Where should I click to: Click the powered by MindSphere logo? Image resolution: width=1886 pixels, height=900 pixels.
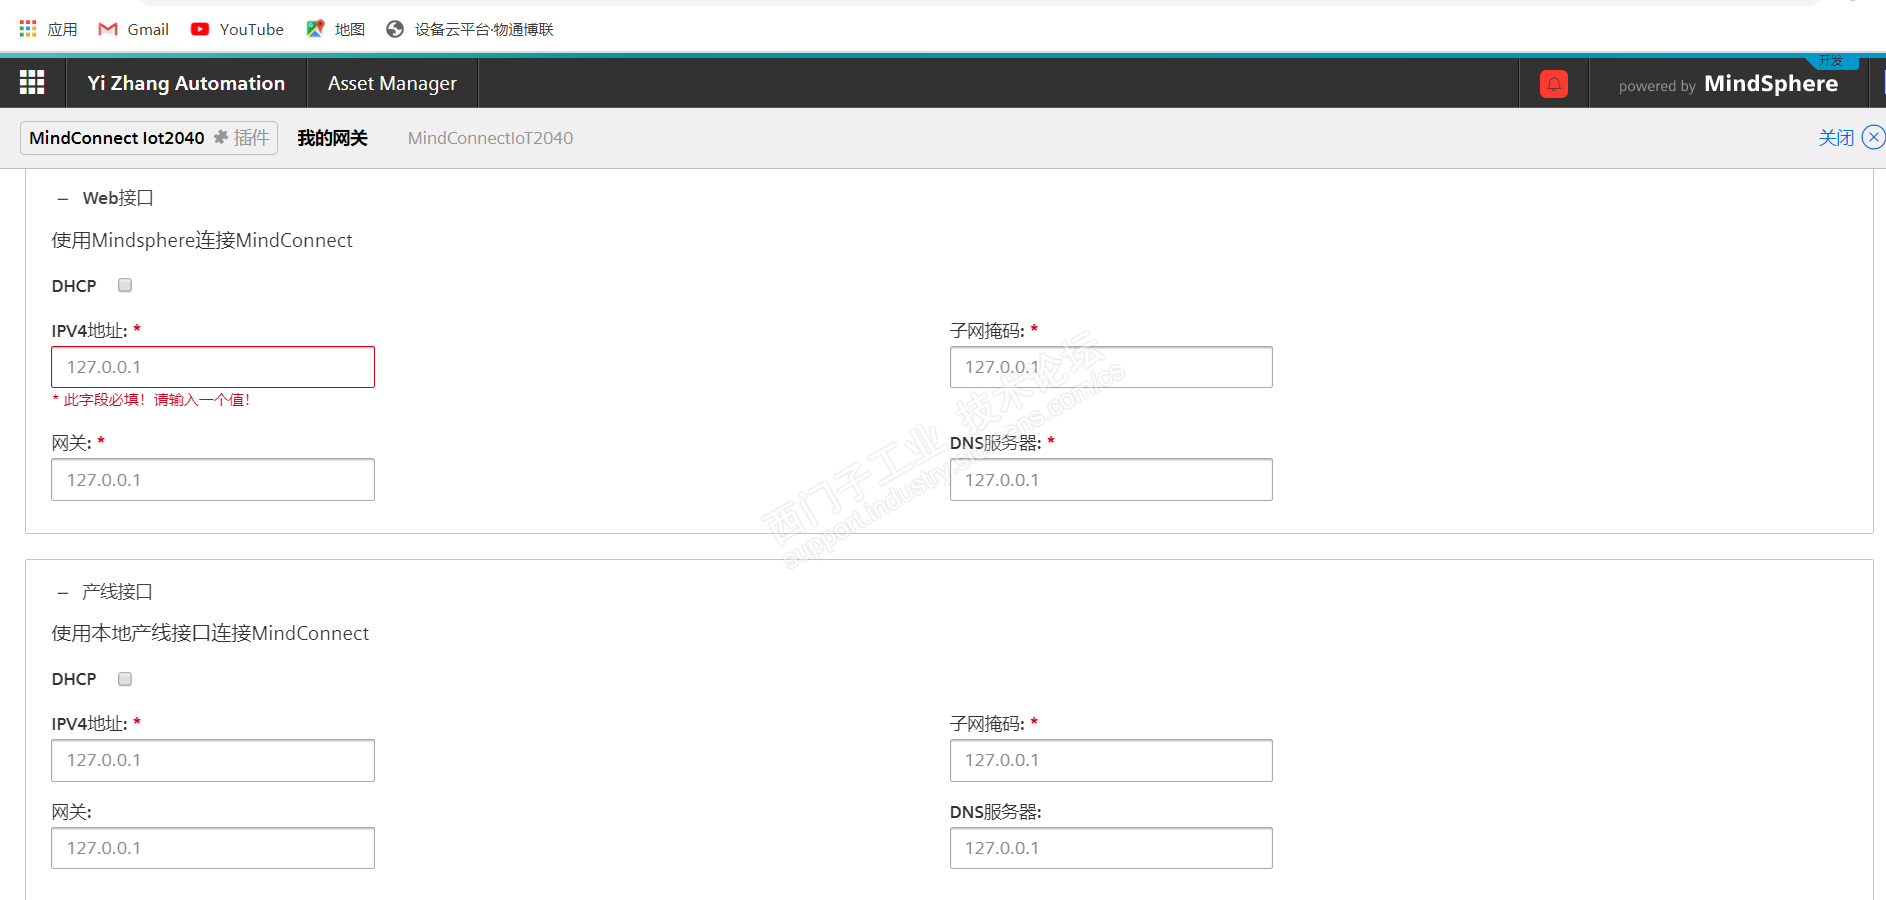(x=1728, y=84)
